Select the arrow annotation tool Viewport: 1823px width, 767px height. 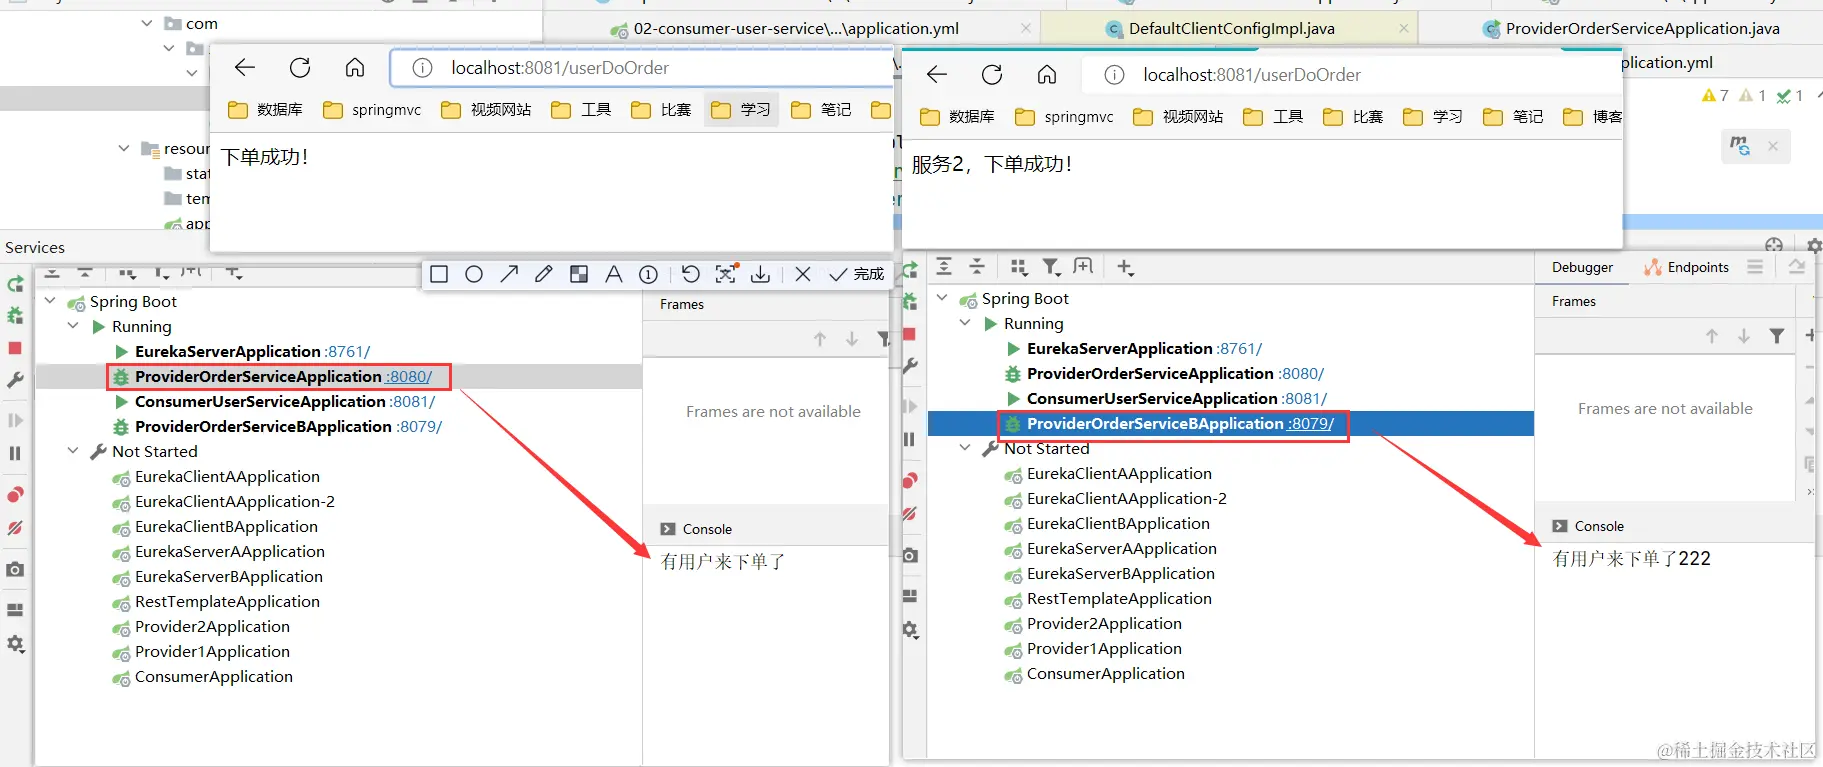coord(509,274)
